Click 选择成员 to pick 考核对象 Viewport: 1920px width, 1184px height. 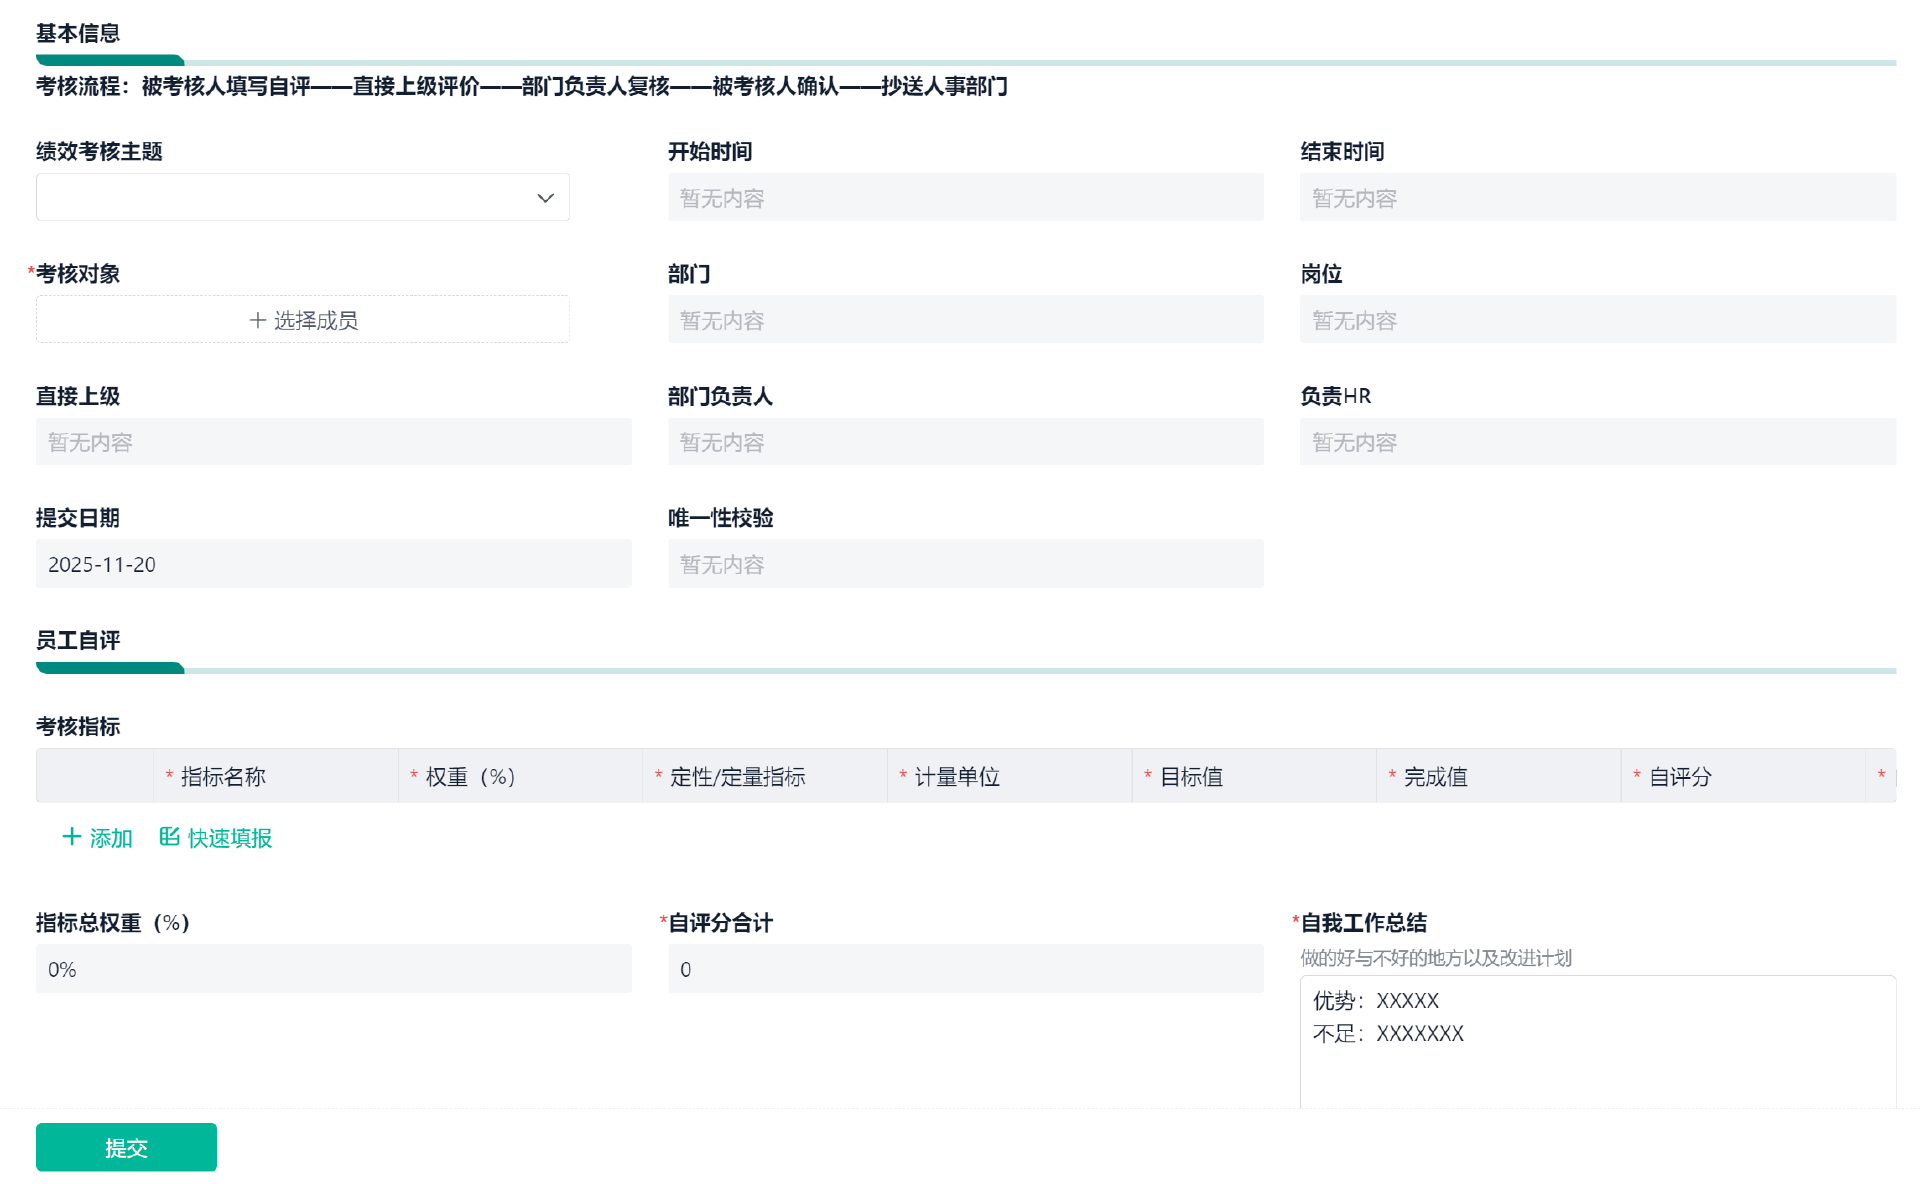coord(315,320)
